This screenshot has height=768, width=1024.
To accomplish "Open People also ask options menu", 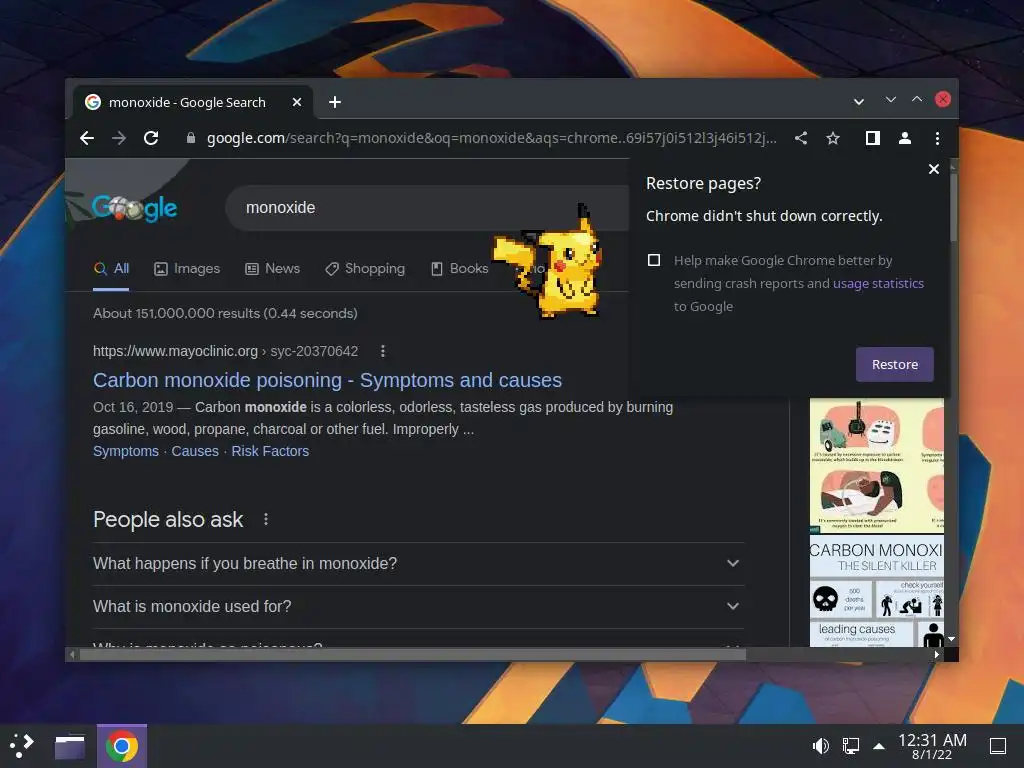I will [x=266, y=519].
